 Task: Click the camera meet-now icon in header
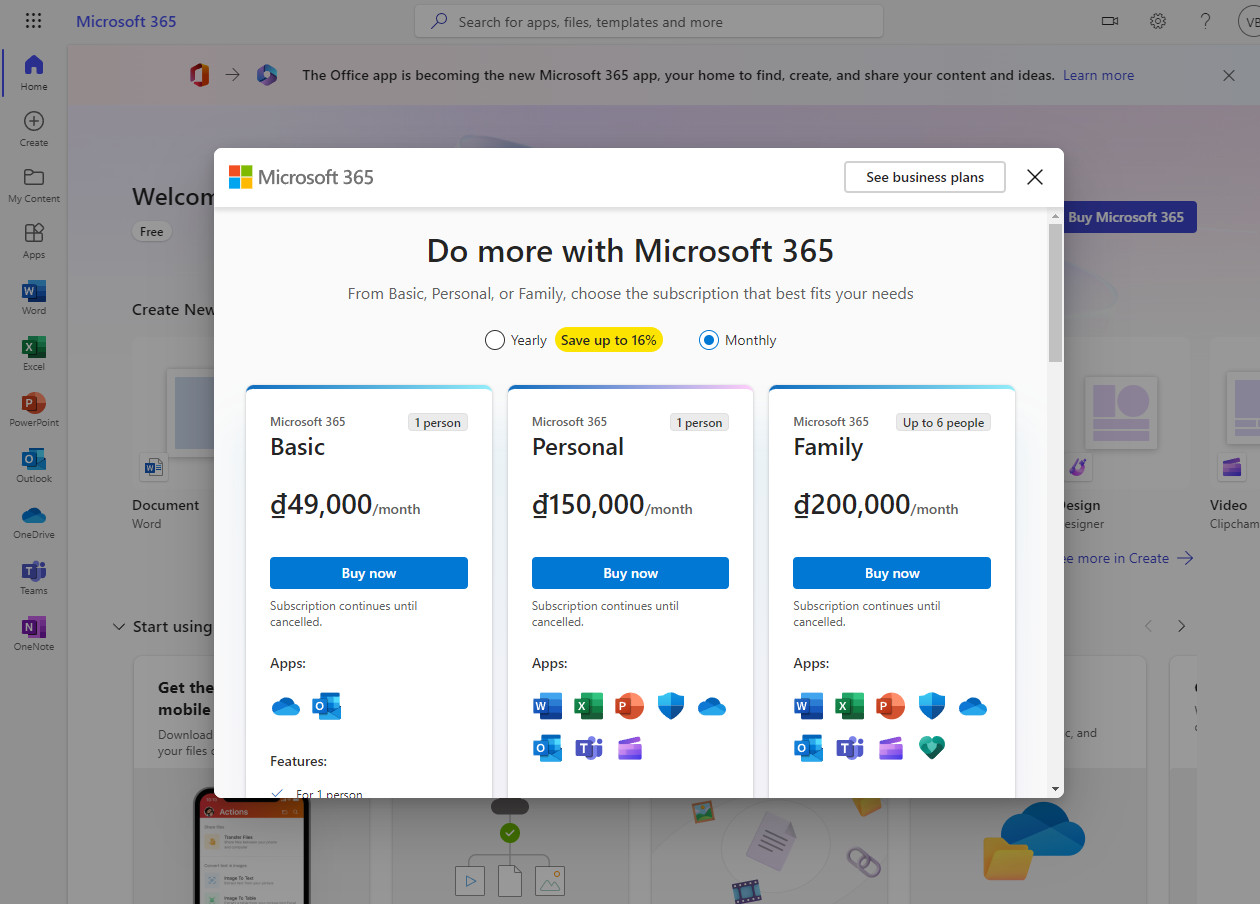[x=1109, y=21]
